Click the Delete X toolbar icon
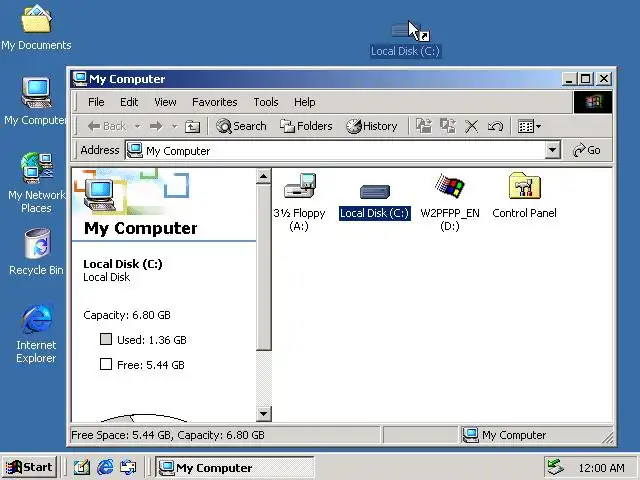The width and height of the screenshot is (640, 480). click(471, 126)
